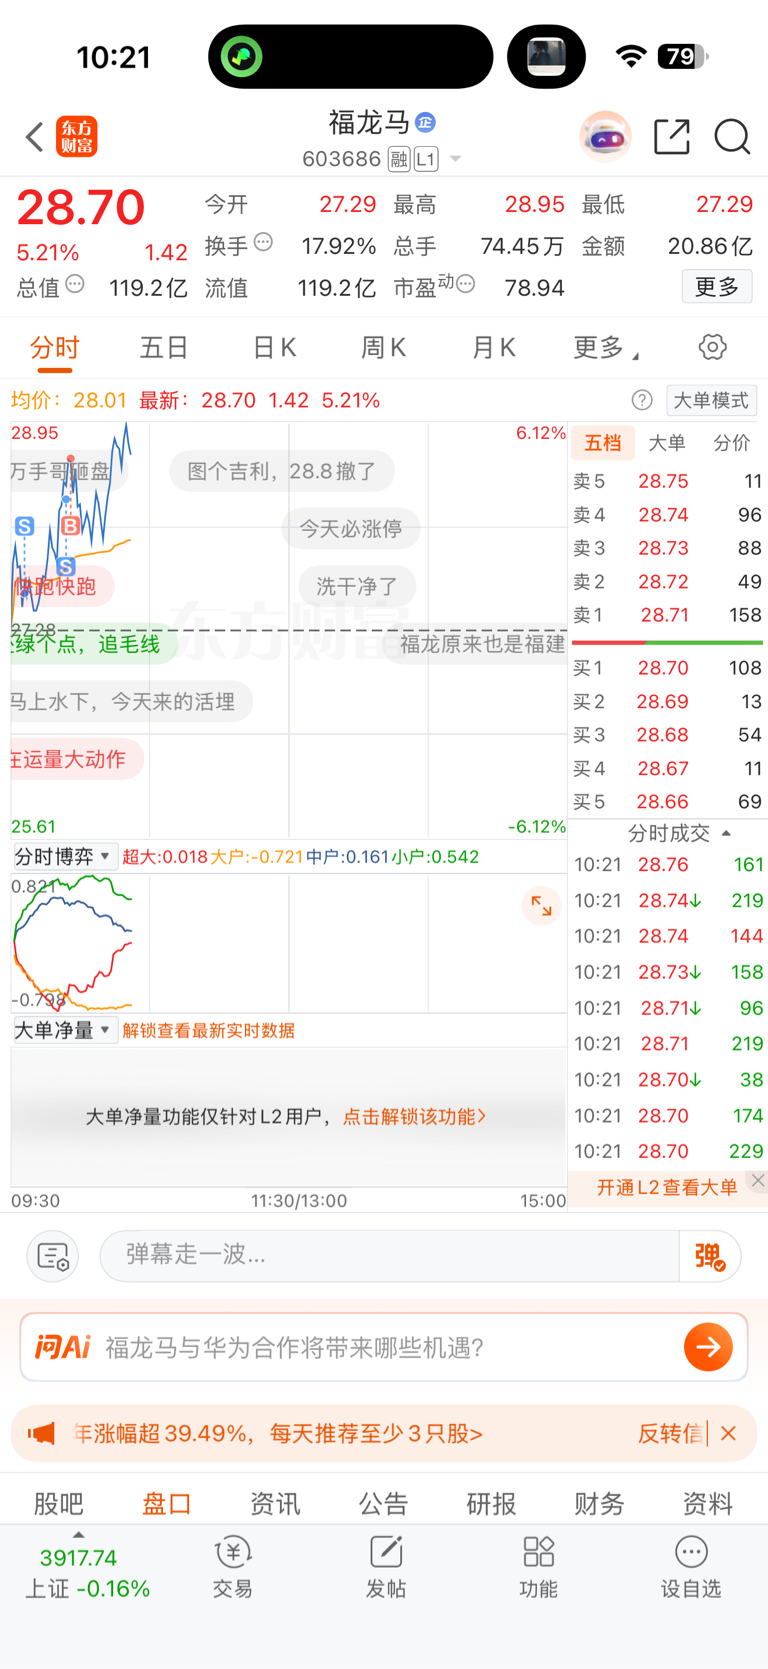Tap the 买1 28.70 order row
The height and width of the screenshot is (1669, 768).
(667, 668)
